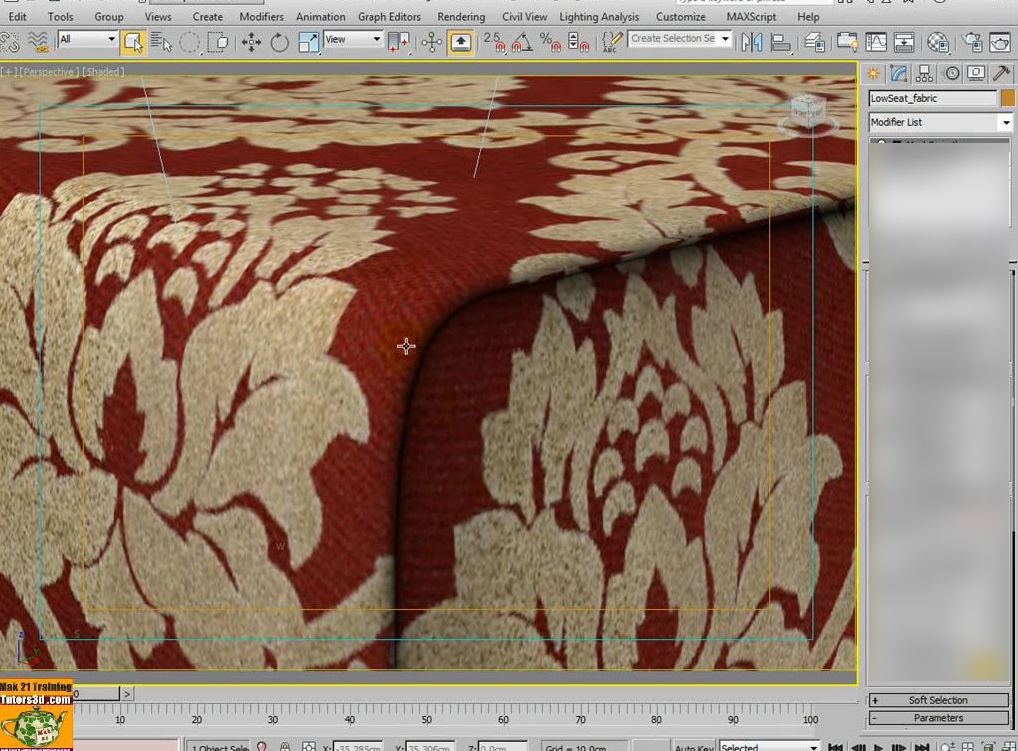Open the Curve Editor icon
Screen dimensions: 1018x751
click(x=876, y=43)
